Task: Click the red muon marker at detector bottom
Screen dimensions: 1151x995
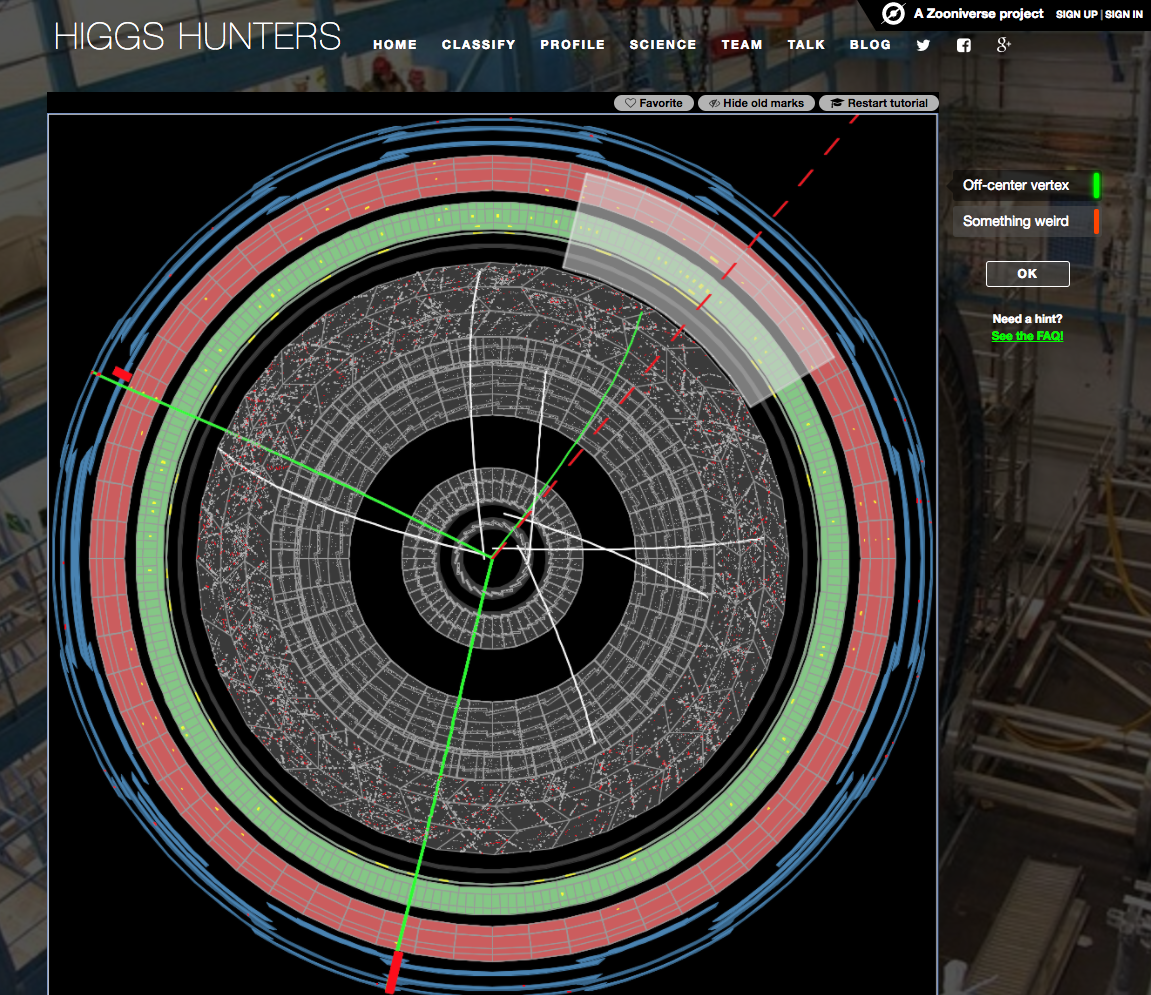Action: tap(394, 972)
